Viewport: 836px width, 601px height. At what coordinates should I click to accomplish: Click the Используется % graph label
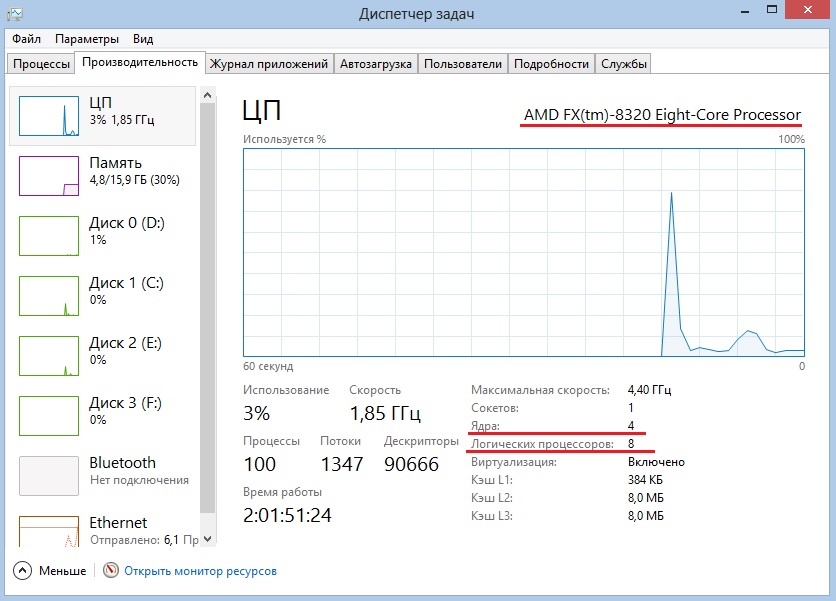[284, 139]
